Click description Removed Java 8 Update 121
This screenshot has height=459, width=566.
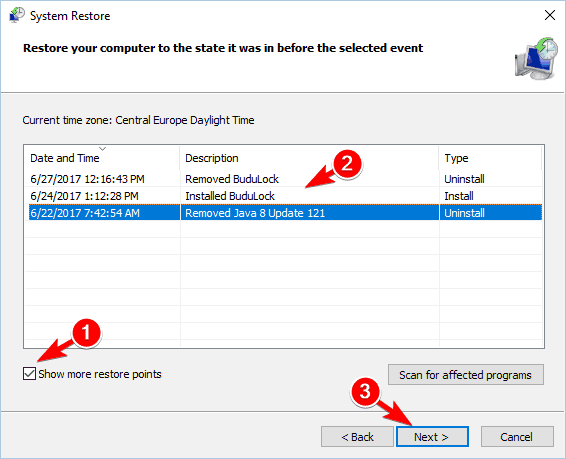coord(255,213)
